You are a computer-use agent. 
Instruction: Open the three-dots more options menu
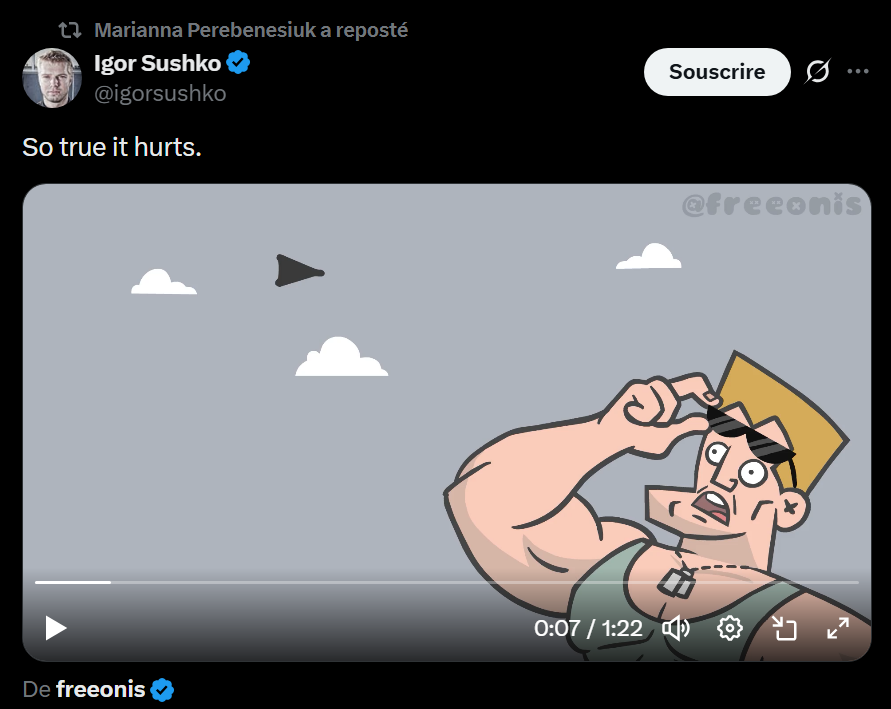(x=857, y=72)
